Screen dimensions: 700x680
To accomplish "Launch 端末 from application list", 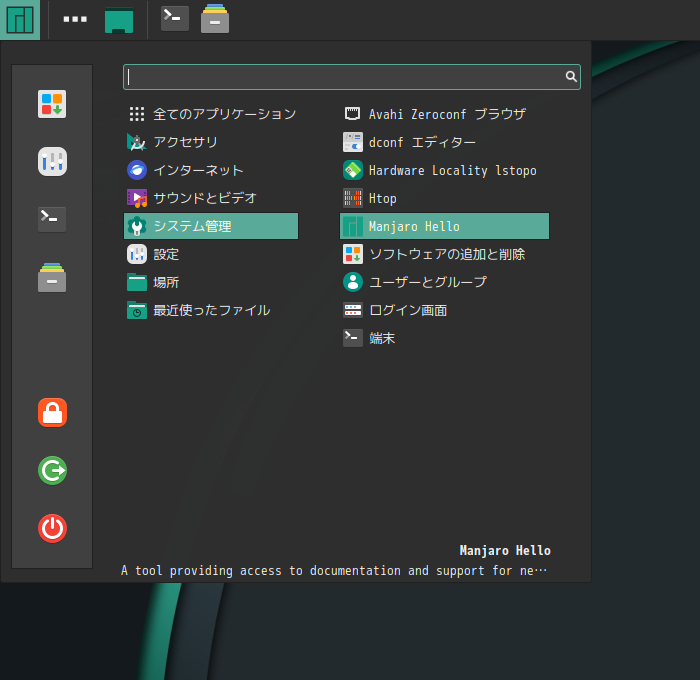I will tap(445, 338).
